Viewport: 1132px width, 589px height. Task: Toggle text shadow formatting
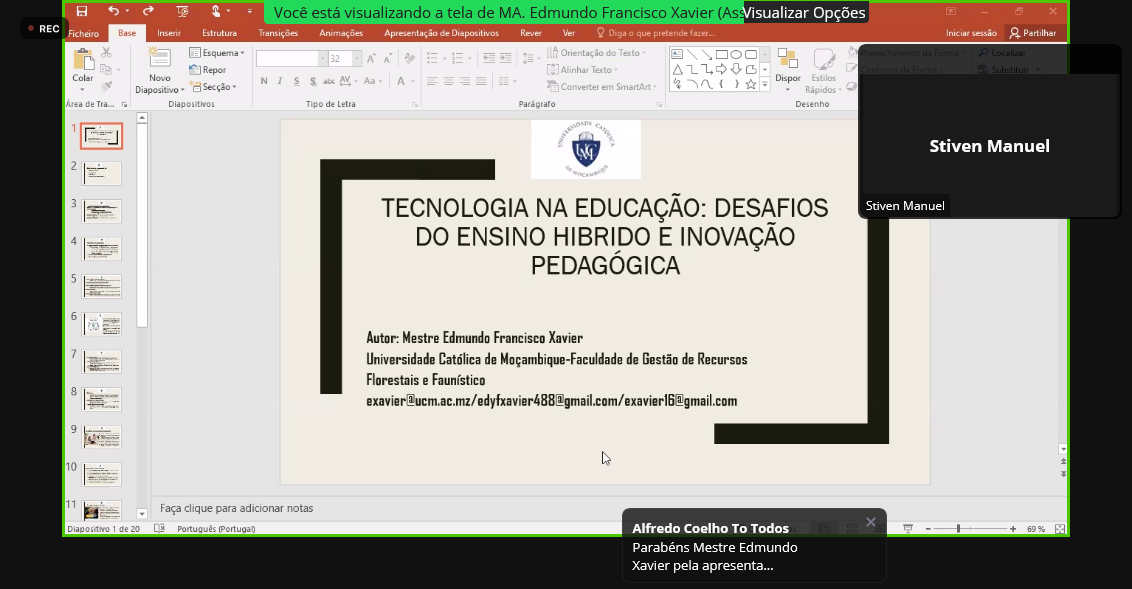tap(313, 81)
